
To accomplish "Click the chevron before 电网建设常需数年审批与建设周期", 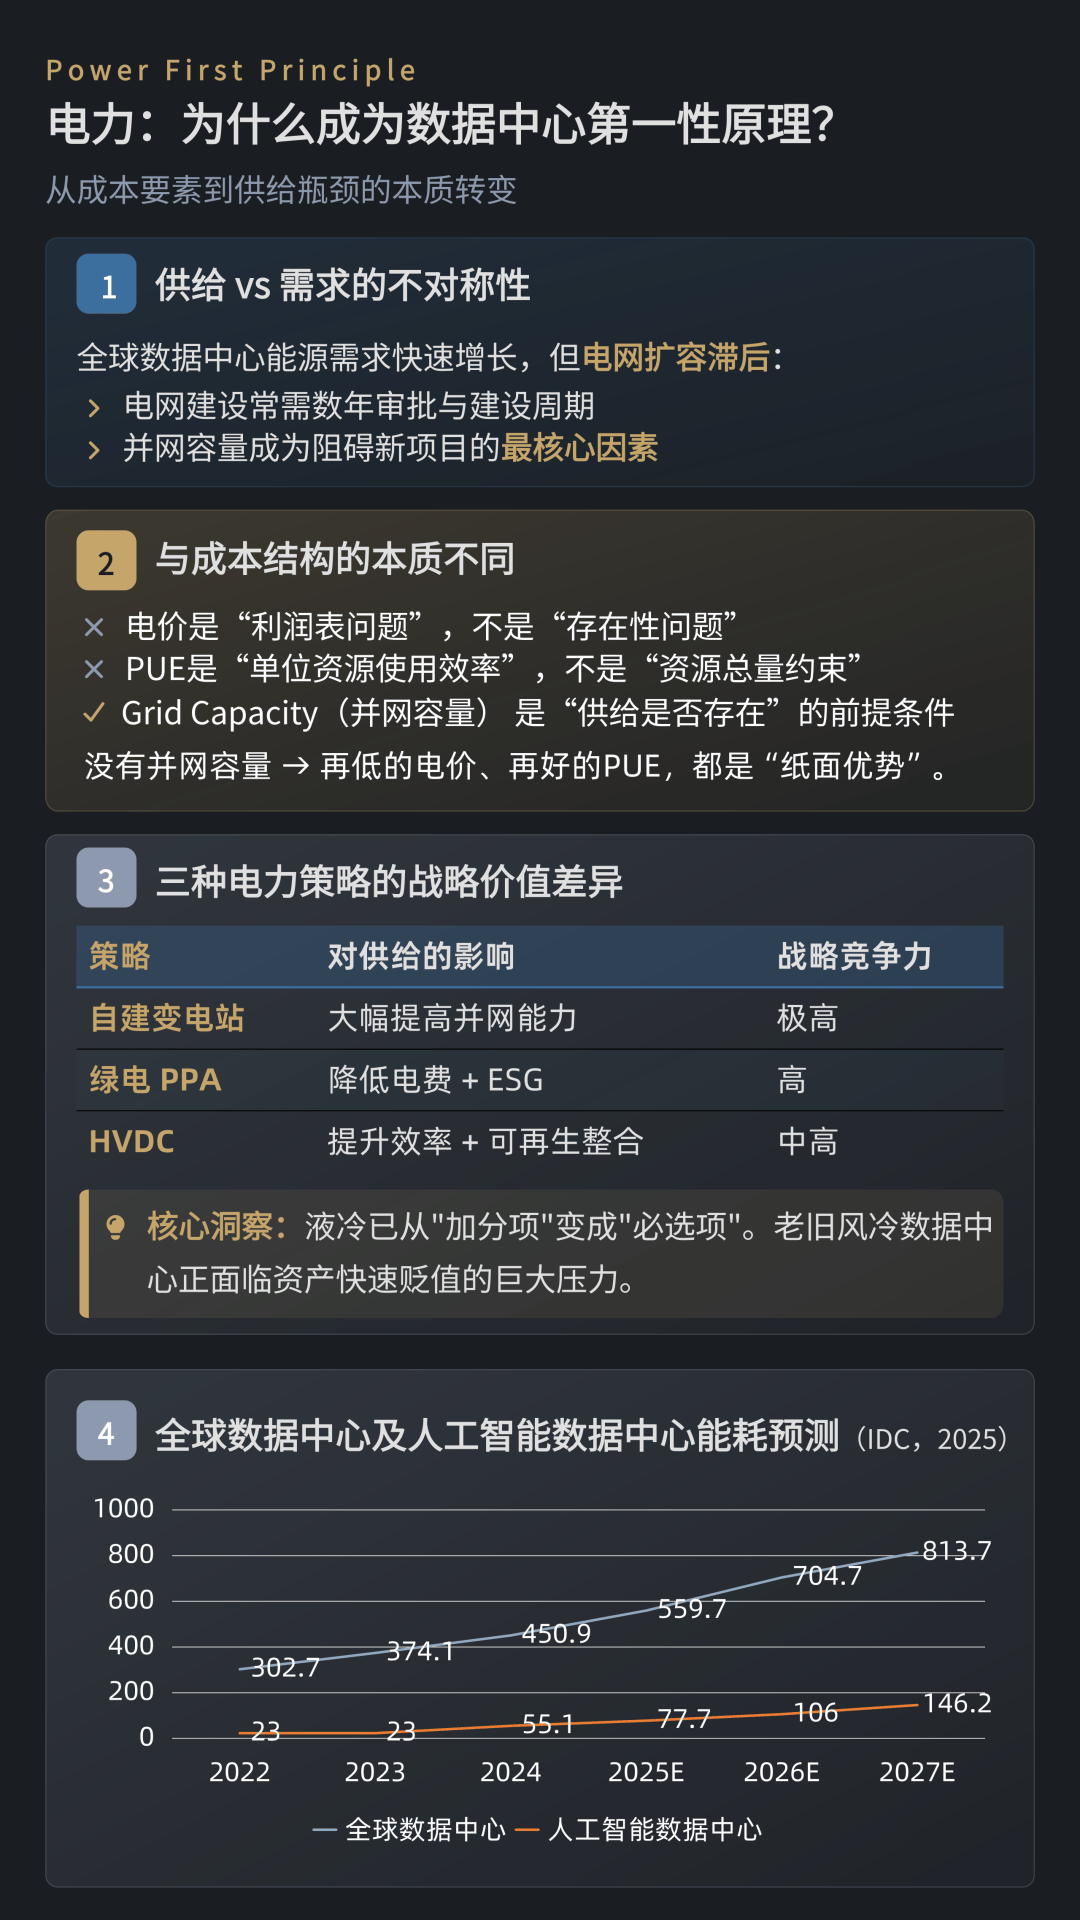I will 94,408.
